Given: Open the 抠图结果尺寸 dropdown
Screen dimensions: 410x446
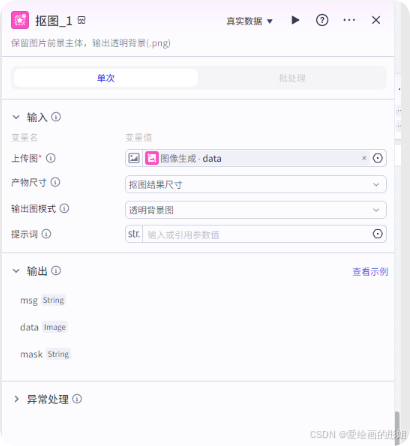Looking at the screenshot, I should [x=256, y=184].
